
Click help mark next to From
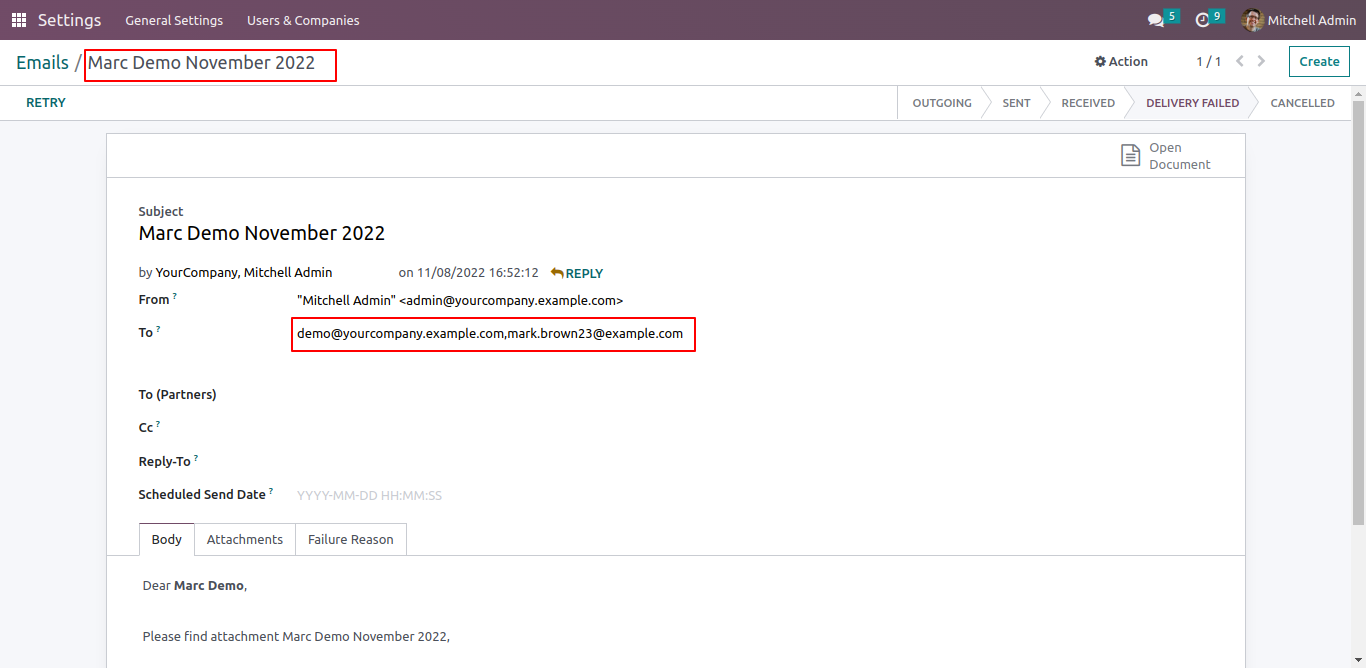click(x=175, y=296)
